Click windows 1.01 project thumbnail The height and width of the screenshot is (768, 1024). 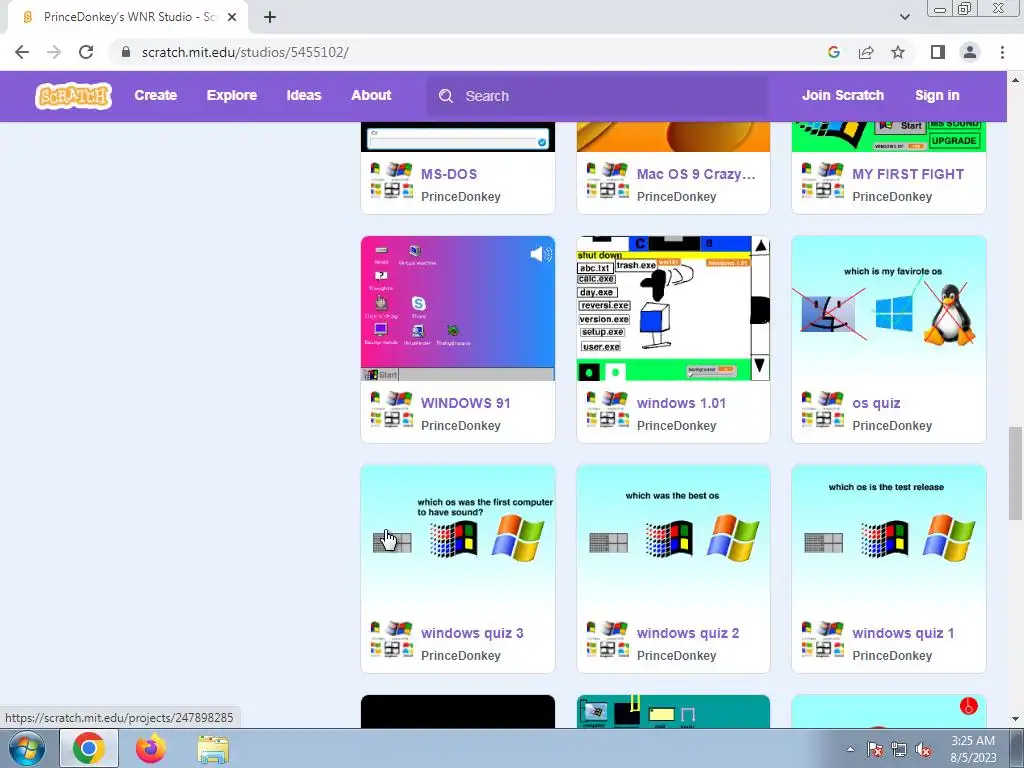(673, 308)
